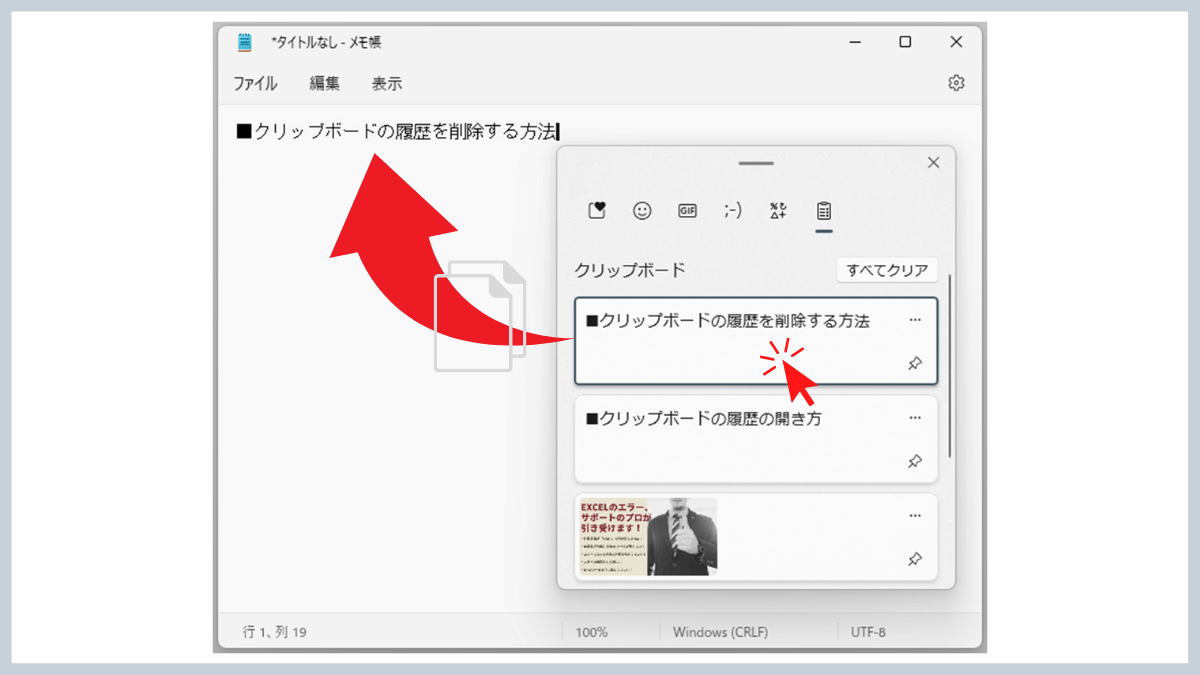Click the すべてクリア button
The width and height of the screenshot is (1200, 675).
(x=887, y=270)
